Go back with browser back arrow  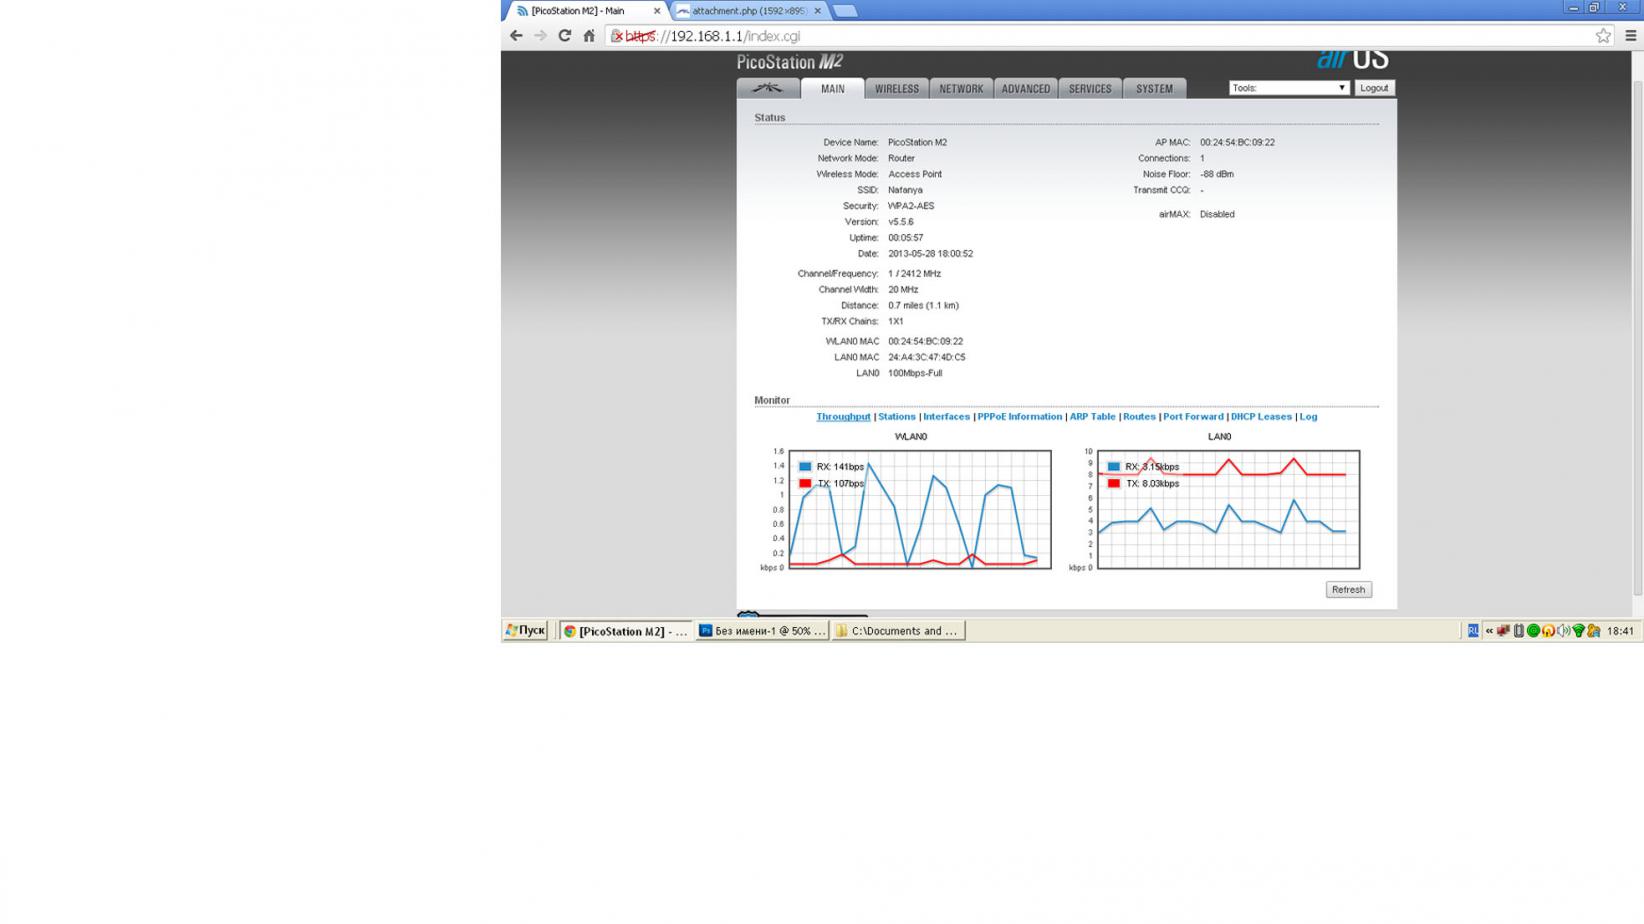click(516, 36)
